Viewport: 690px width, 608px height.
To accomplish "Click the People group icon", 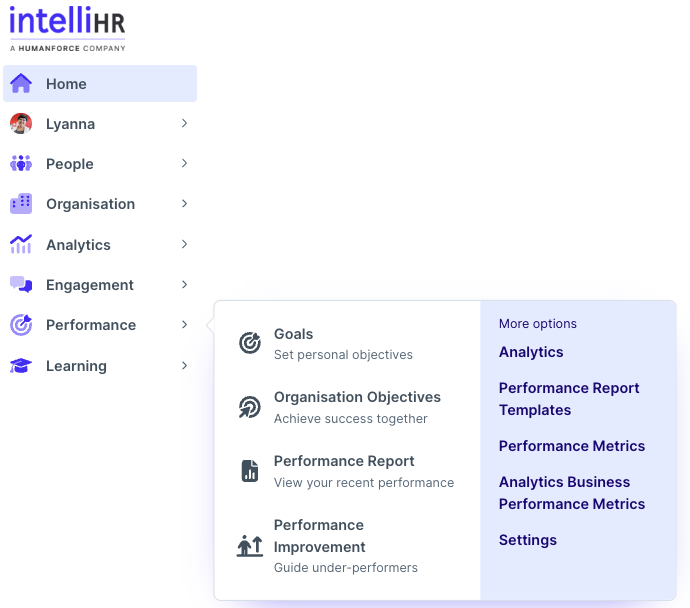I will (x=21, y=164).
